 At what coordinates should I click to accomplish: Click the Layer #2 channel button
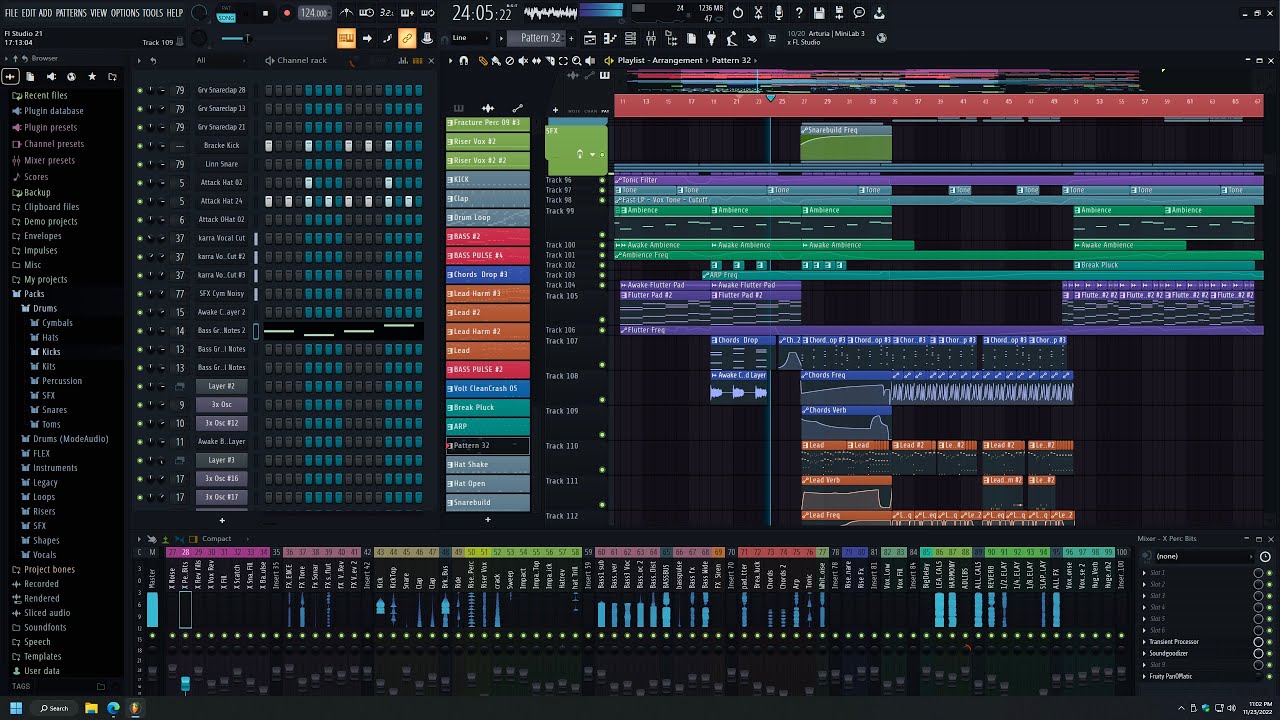221,386
